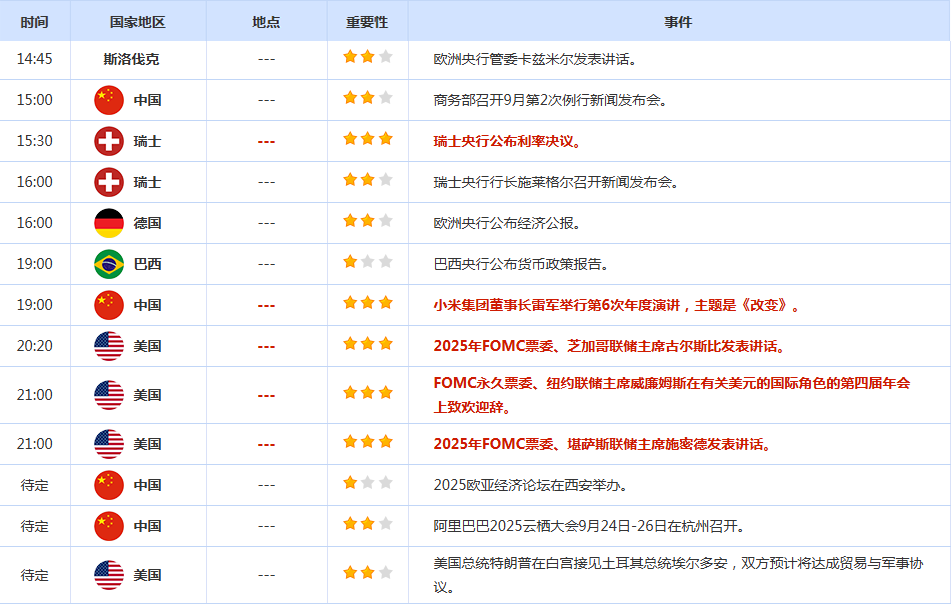951x604 pixels.
Task: Click the US flag beside the 特朗普 event
Action: coord(109,575)
